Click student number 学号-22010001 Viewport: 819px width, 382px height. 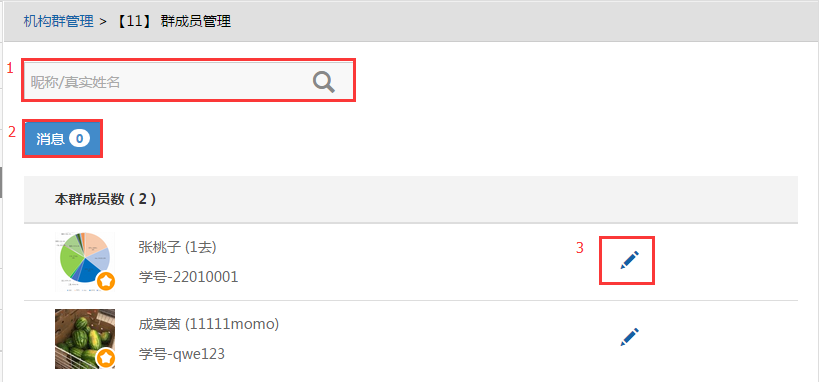tap(189, 276)
